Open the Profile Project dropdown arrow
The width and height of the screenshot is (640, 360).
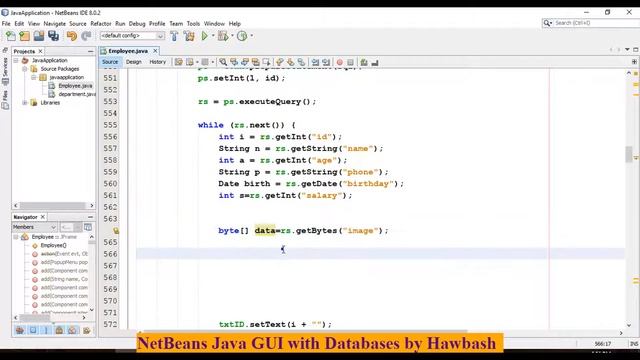(x=251, y=36)
